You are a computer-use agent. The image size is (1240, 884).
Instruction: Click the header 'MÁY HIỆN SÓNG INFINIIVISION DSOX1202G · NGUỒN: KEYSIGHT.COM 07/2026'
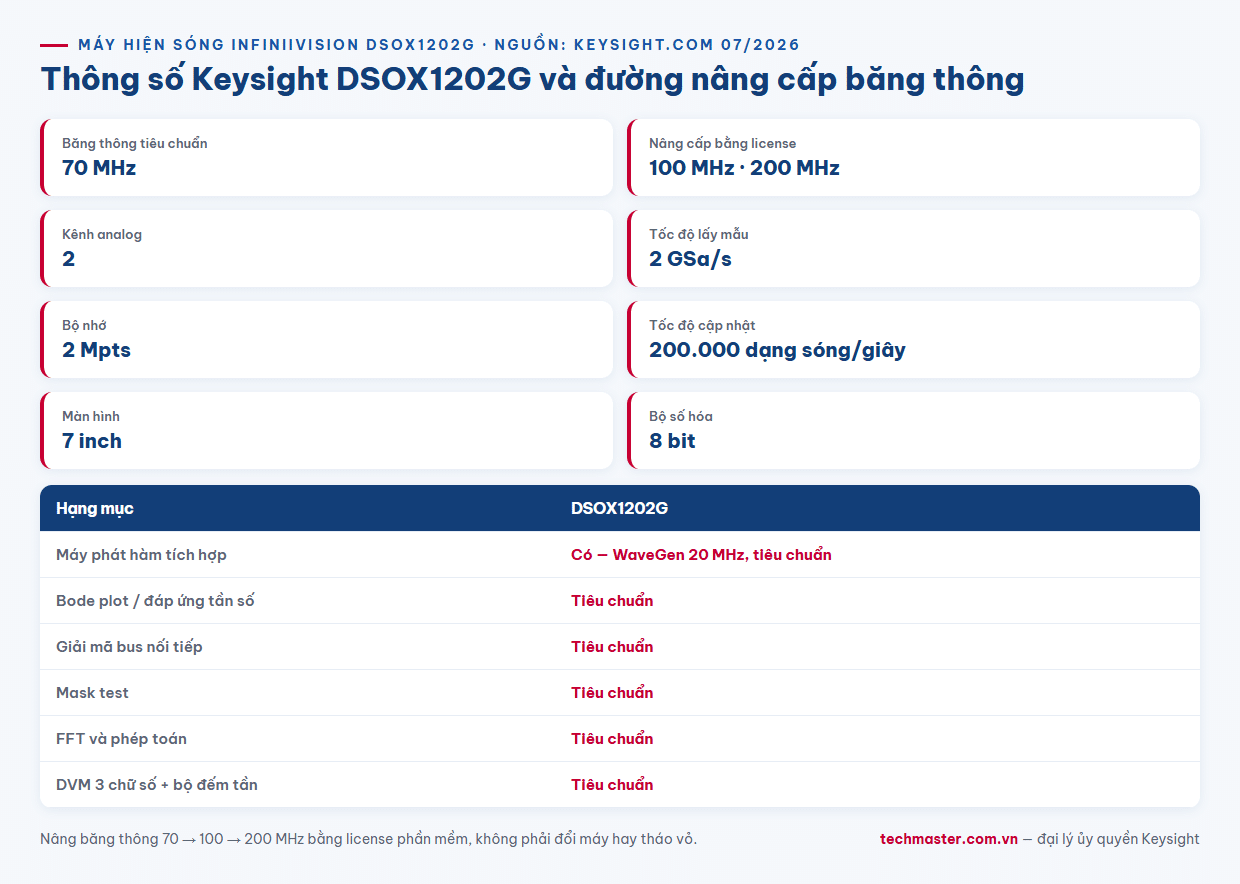[x=439, y=45]
